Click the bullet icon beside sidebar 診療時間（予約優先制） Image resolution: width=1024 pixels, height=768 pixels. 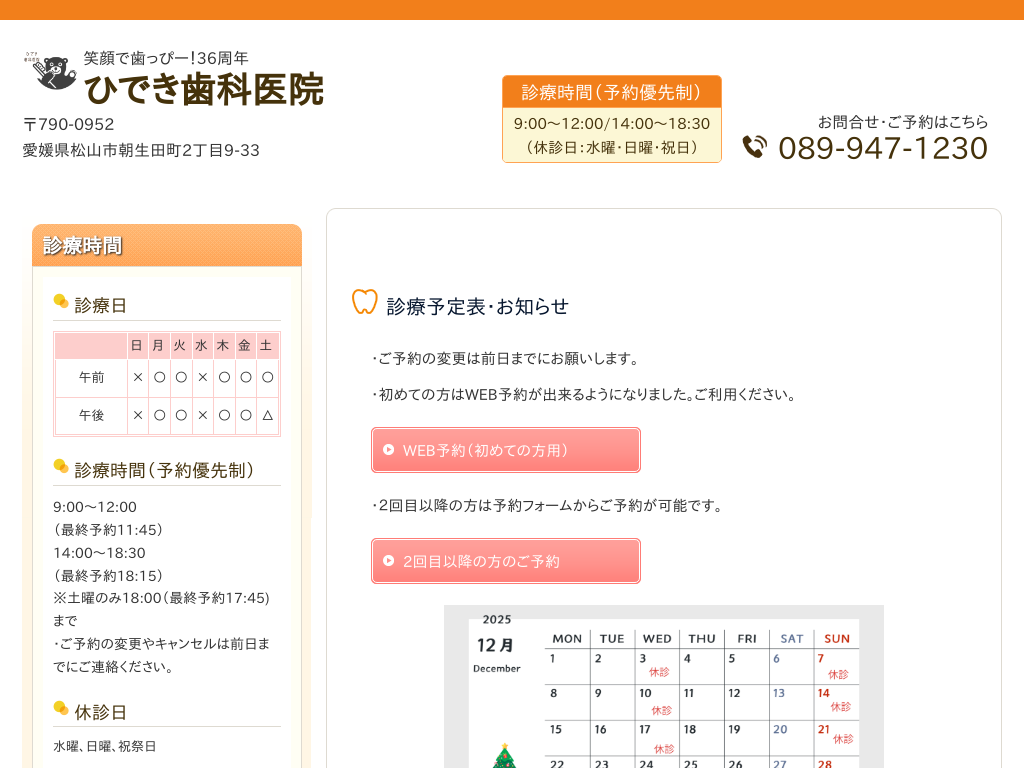(61, 466)
